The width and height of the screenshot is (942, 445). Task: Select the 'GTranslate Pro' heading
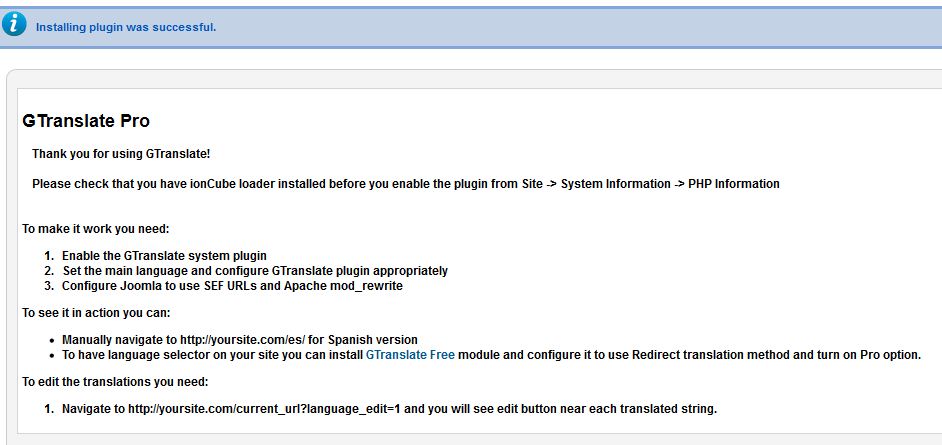[86, 121]
